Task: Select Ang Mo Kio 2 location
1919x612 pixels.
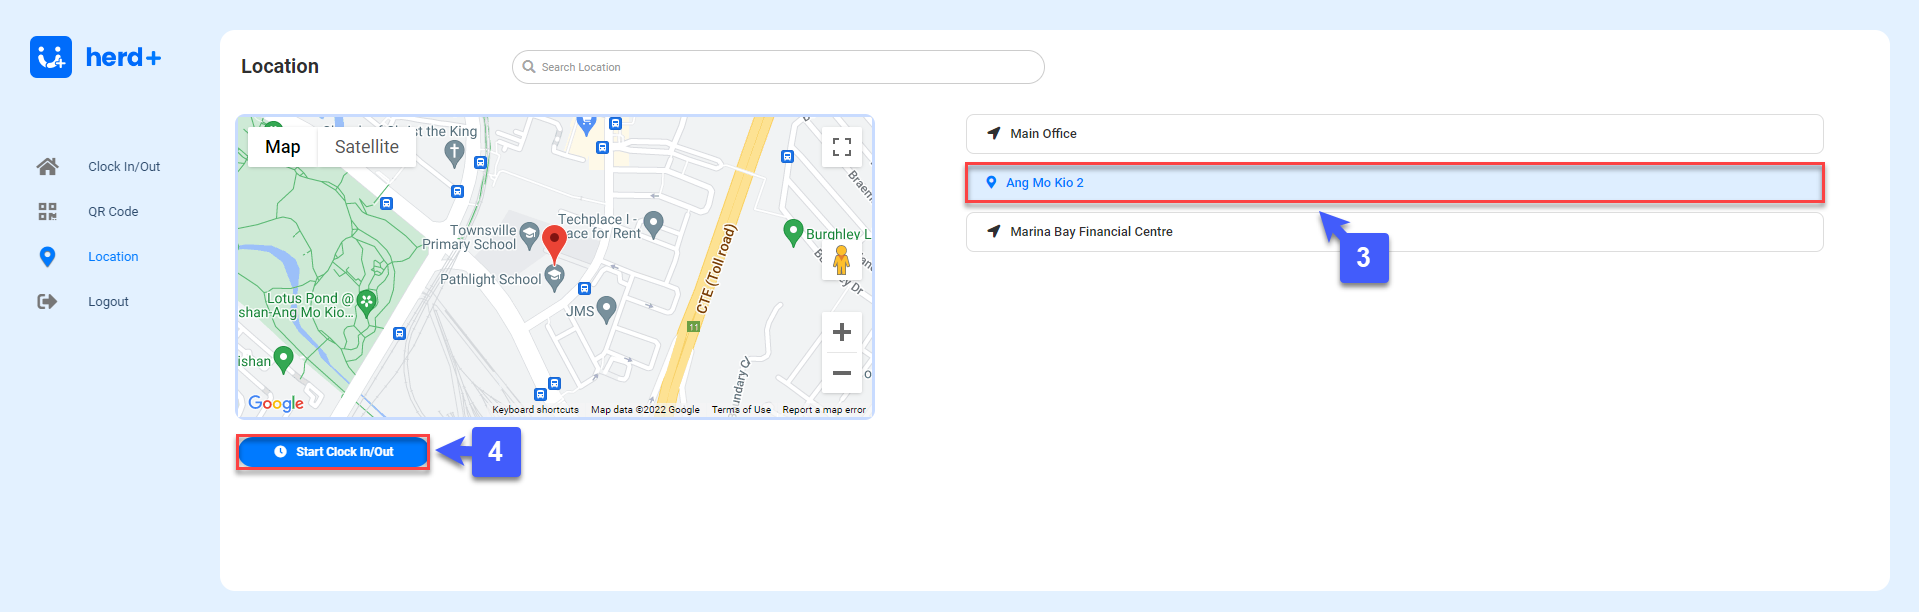Action: point(1394,183)
